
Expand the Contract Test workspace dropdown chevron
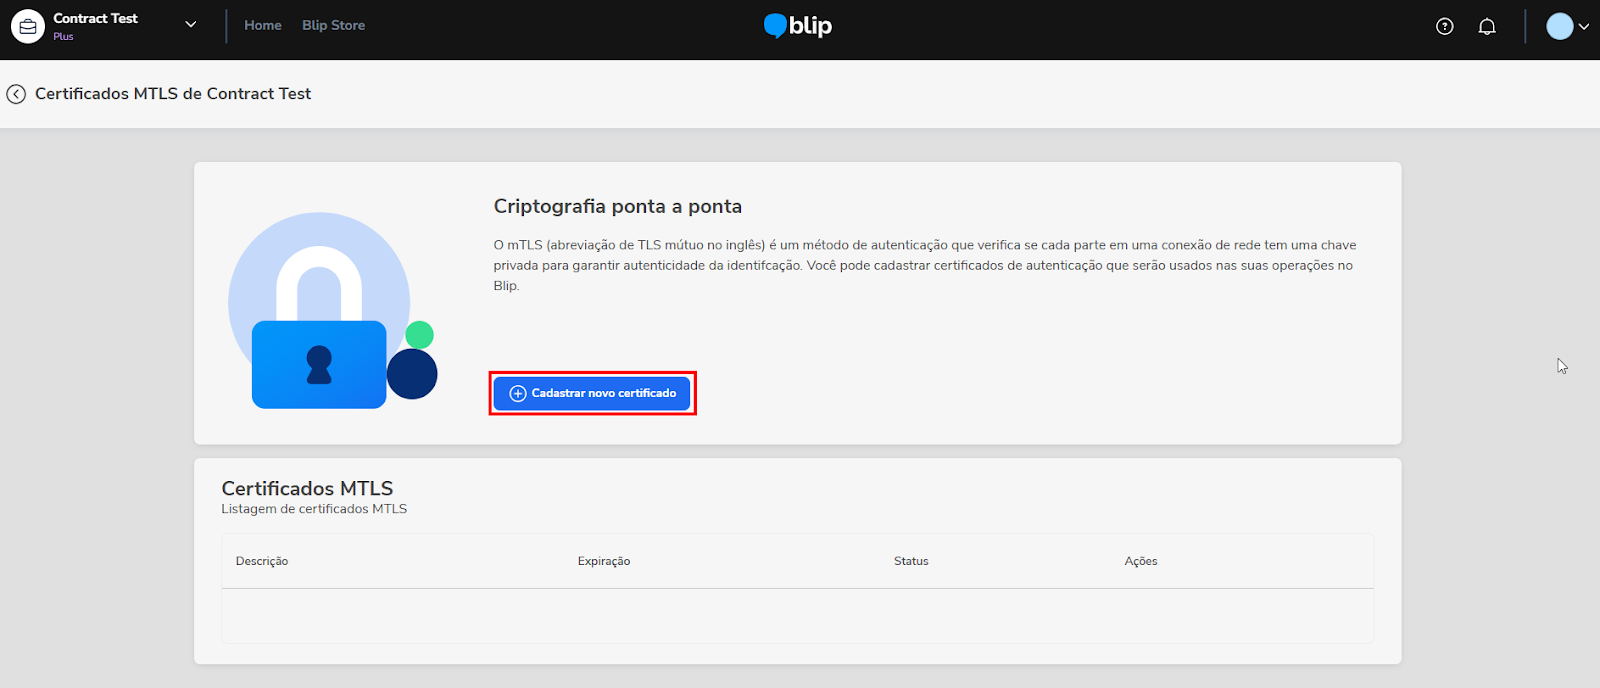coord(191,25)
